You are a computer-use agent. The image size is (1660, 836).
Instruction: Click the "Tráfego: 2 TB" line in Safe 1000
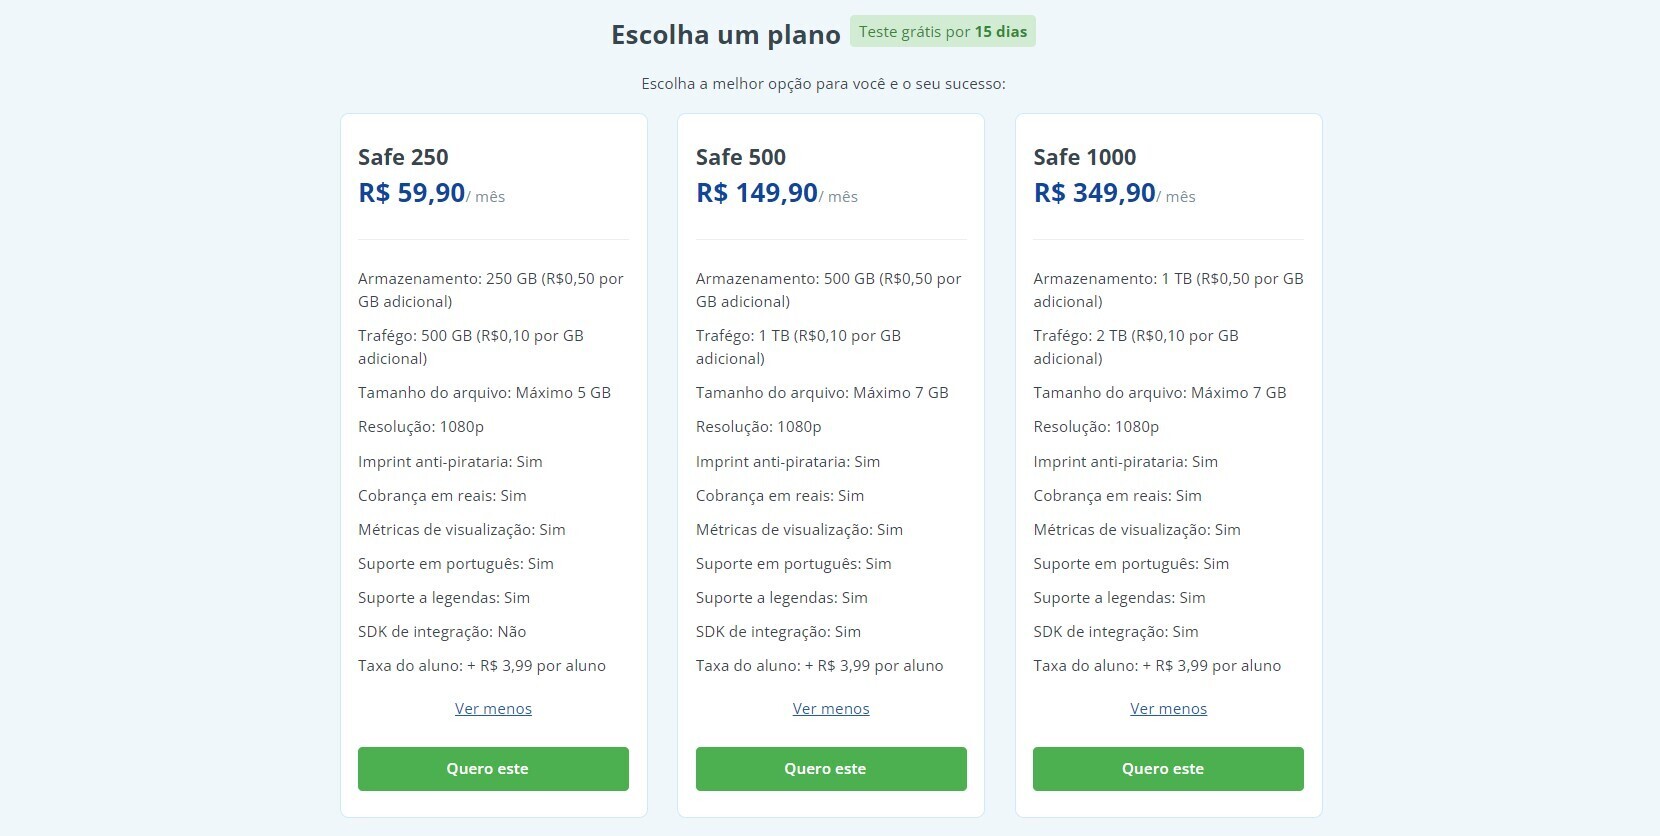point(1135,347)
